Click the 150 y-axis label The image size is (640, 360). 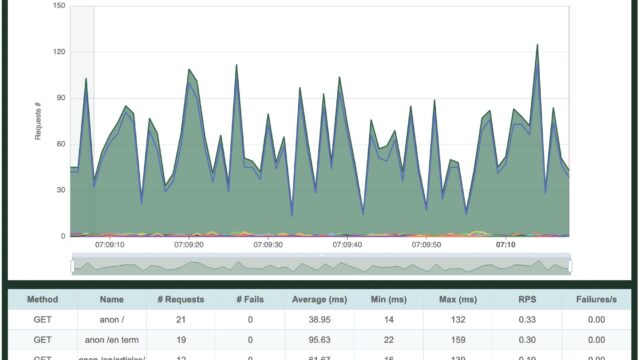59,6
